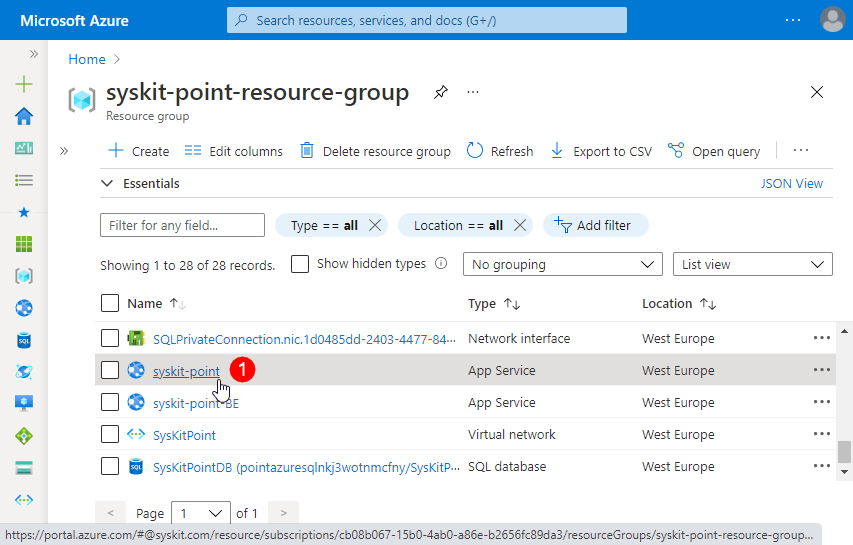Sort the list by Location column
Image resolution: width=853 pixels, height=545 pixels.
coord(679,304)
